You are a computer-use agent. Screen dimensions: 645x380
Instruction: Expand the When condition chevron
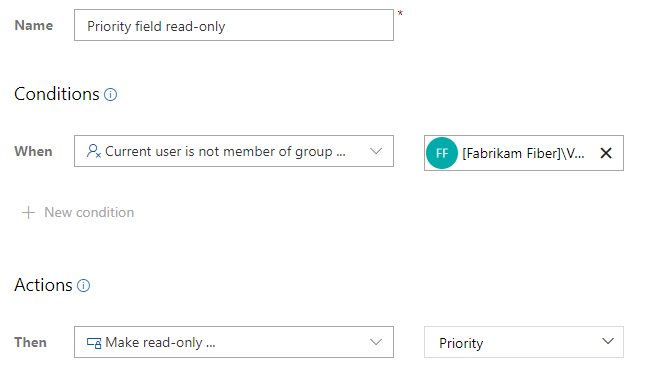coord(376,151)
